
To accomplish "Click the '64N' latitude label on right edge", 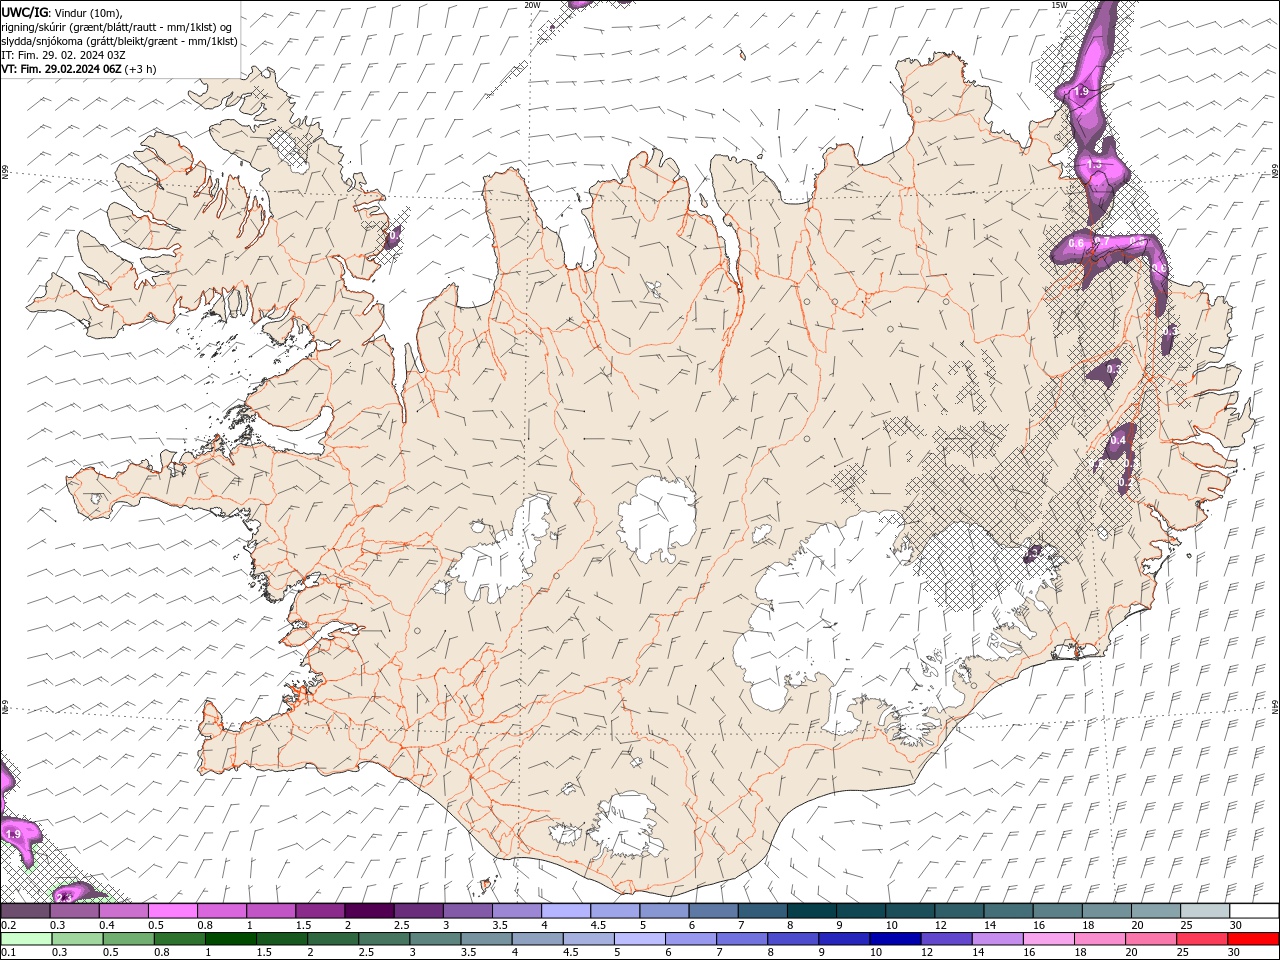I will tap(1275, 706).
